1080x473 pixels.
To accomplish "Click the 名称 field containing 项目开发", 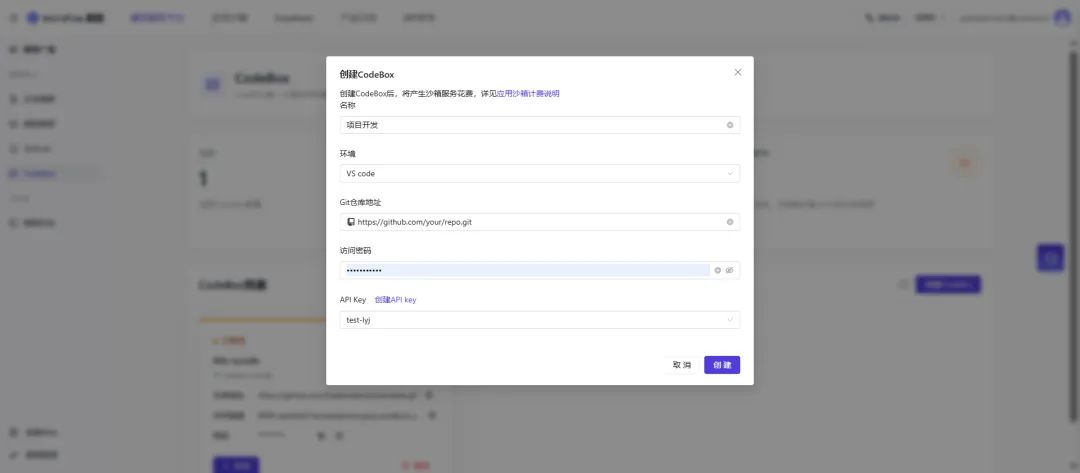I will (539, 125).
